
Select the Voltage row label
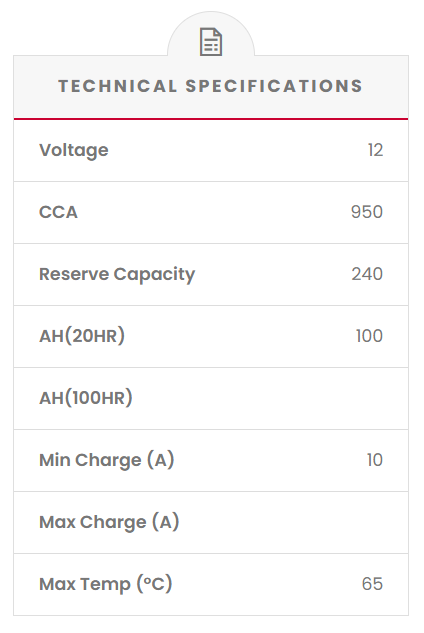(74, 151)
